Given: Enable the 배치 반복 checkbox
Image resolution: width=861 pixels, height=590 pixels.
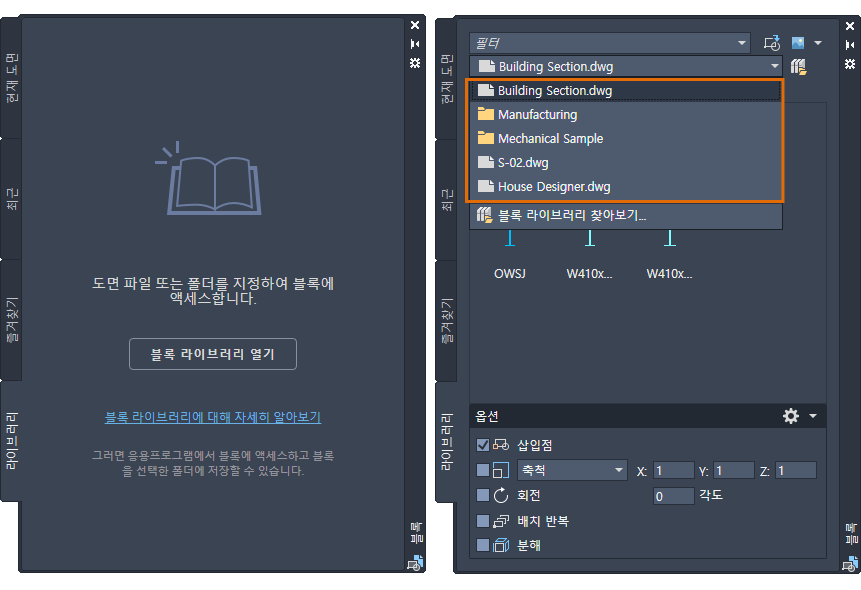Looking at the screenshot, I should 483,521.
